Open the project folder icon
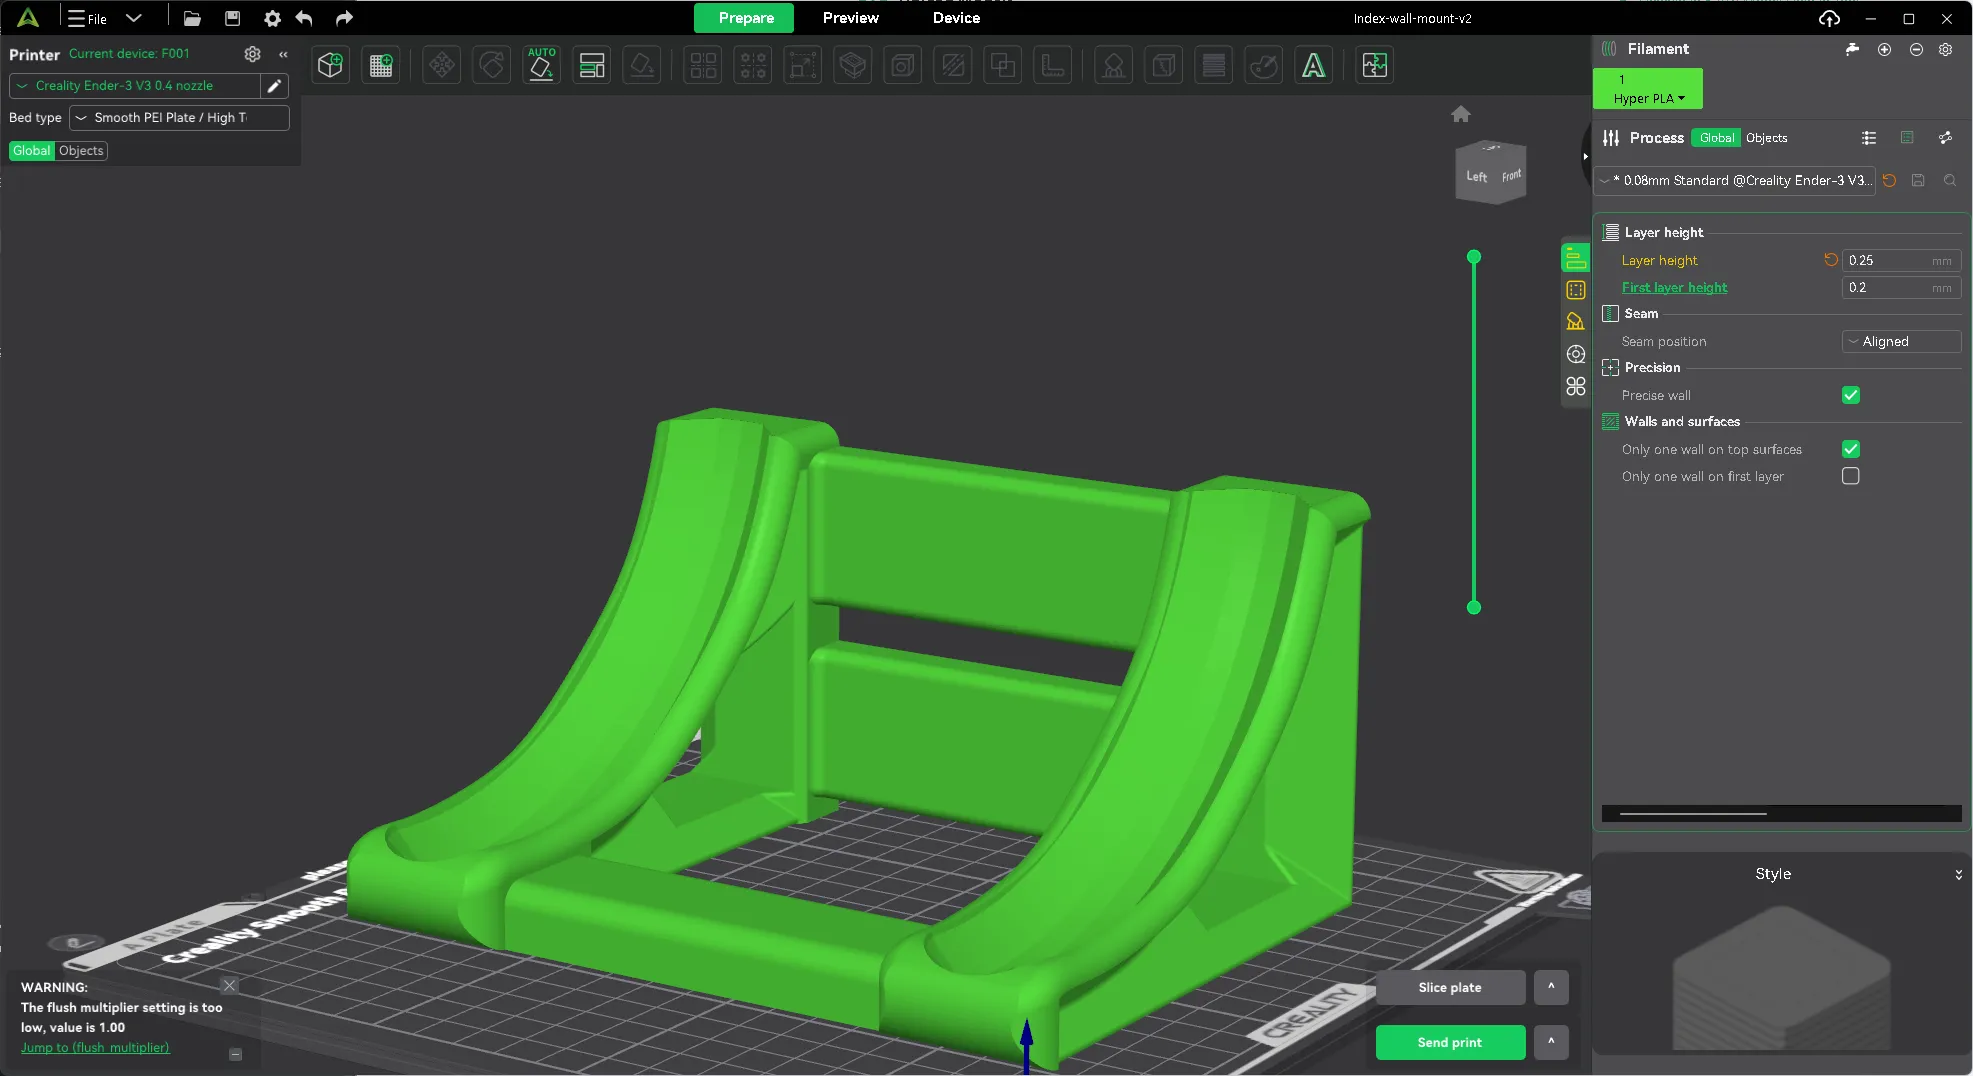 point(192,18)
